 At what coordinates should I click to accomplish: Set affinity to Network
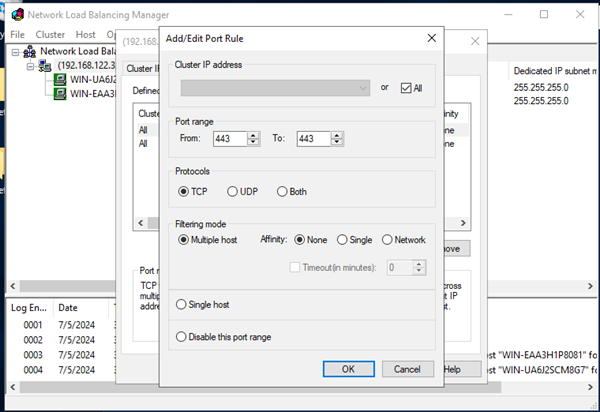click(387, 240)
